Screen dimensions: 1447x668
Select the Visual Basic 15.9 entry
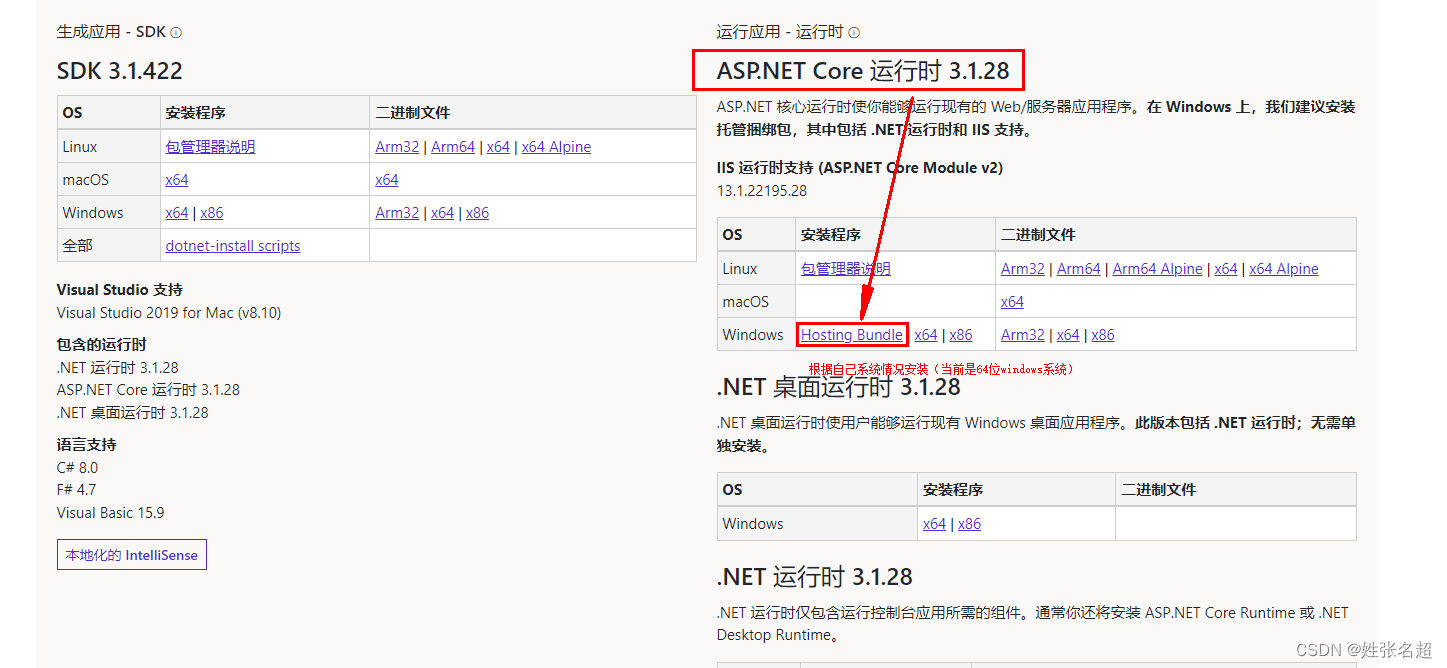110,512
